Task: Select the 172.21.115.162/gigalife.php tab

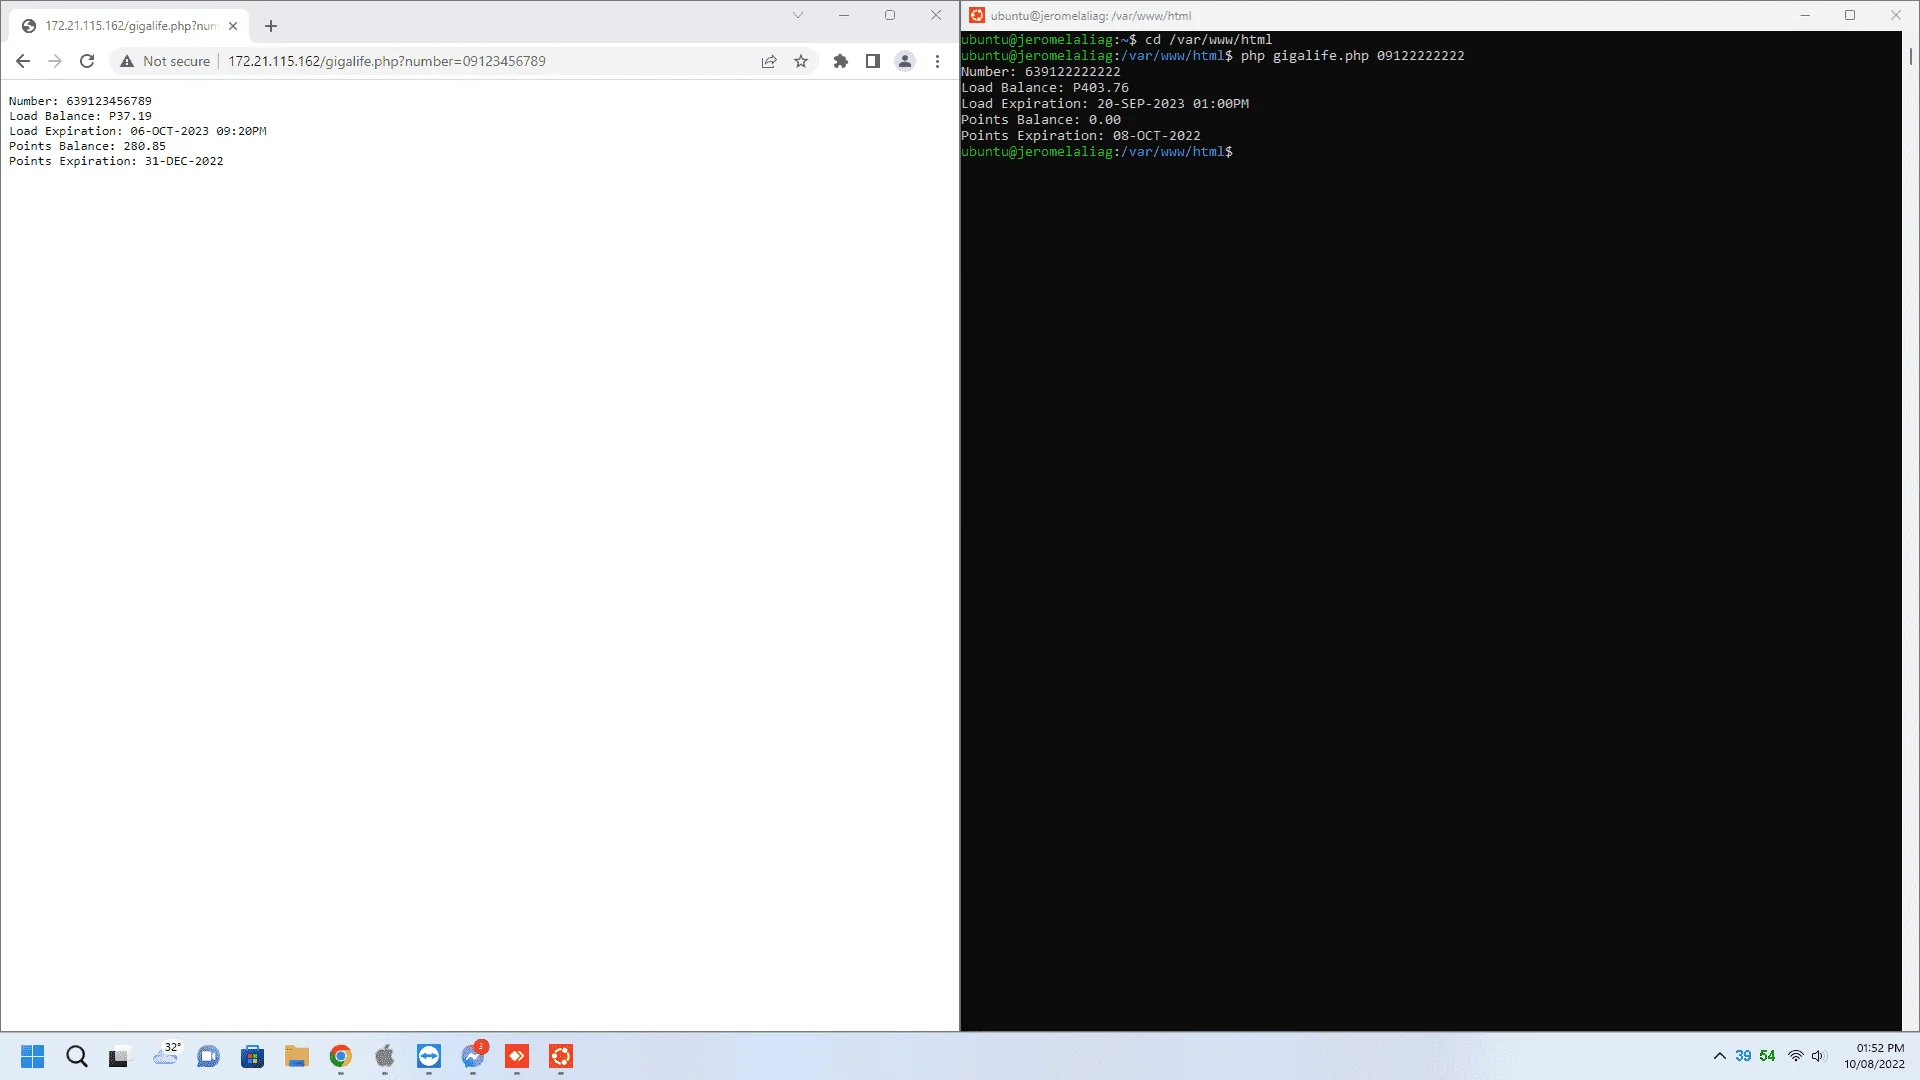Action: click(x=128, y=26)
